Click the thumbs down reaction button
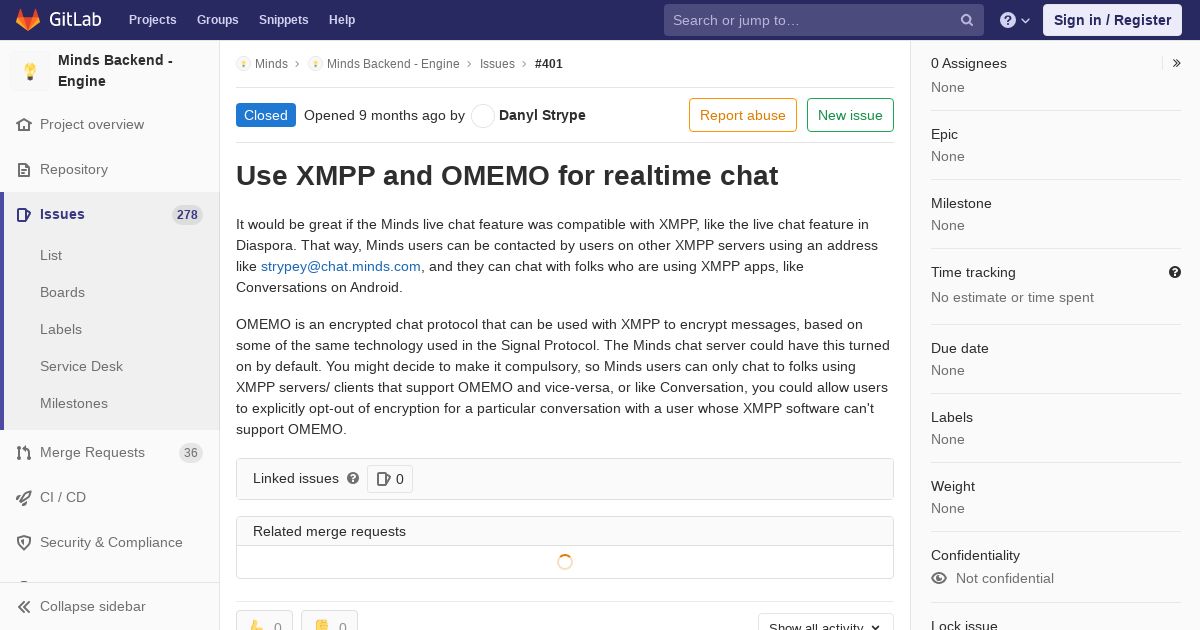Screen dimensions: 1200x630 point(329,623)
